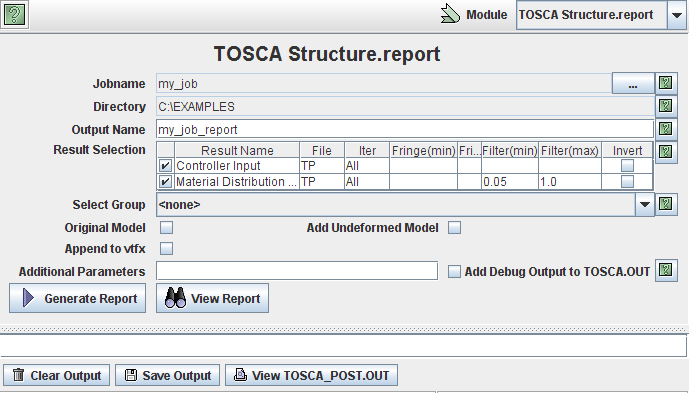The image size is (689, 393).
Task: Click the Generate Report button
Action: [x=77, y=298]
